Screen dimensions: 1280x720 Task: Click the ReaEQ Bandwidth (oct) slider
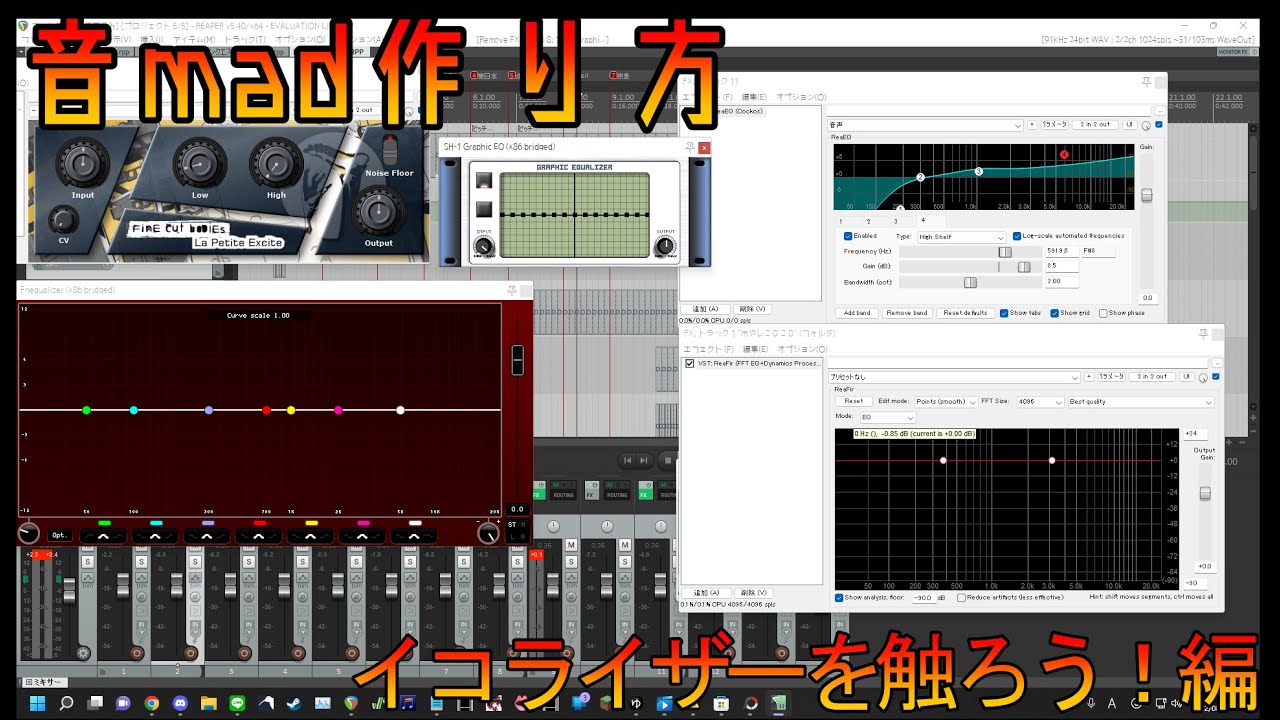tap(969, 282)
